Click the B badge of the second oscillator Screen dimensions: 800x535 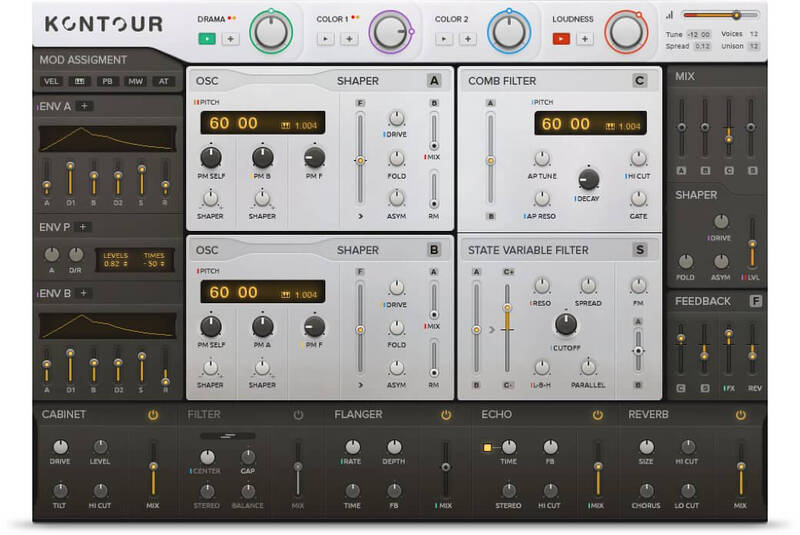click(434, 250)
